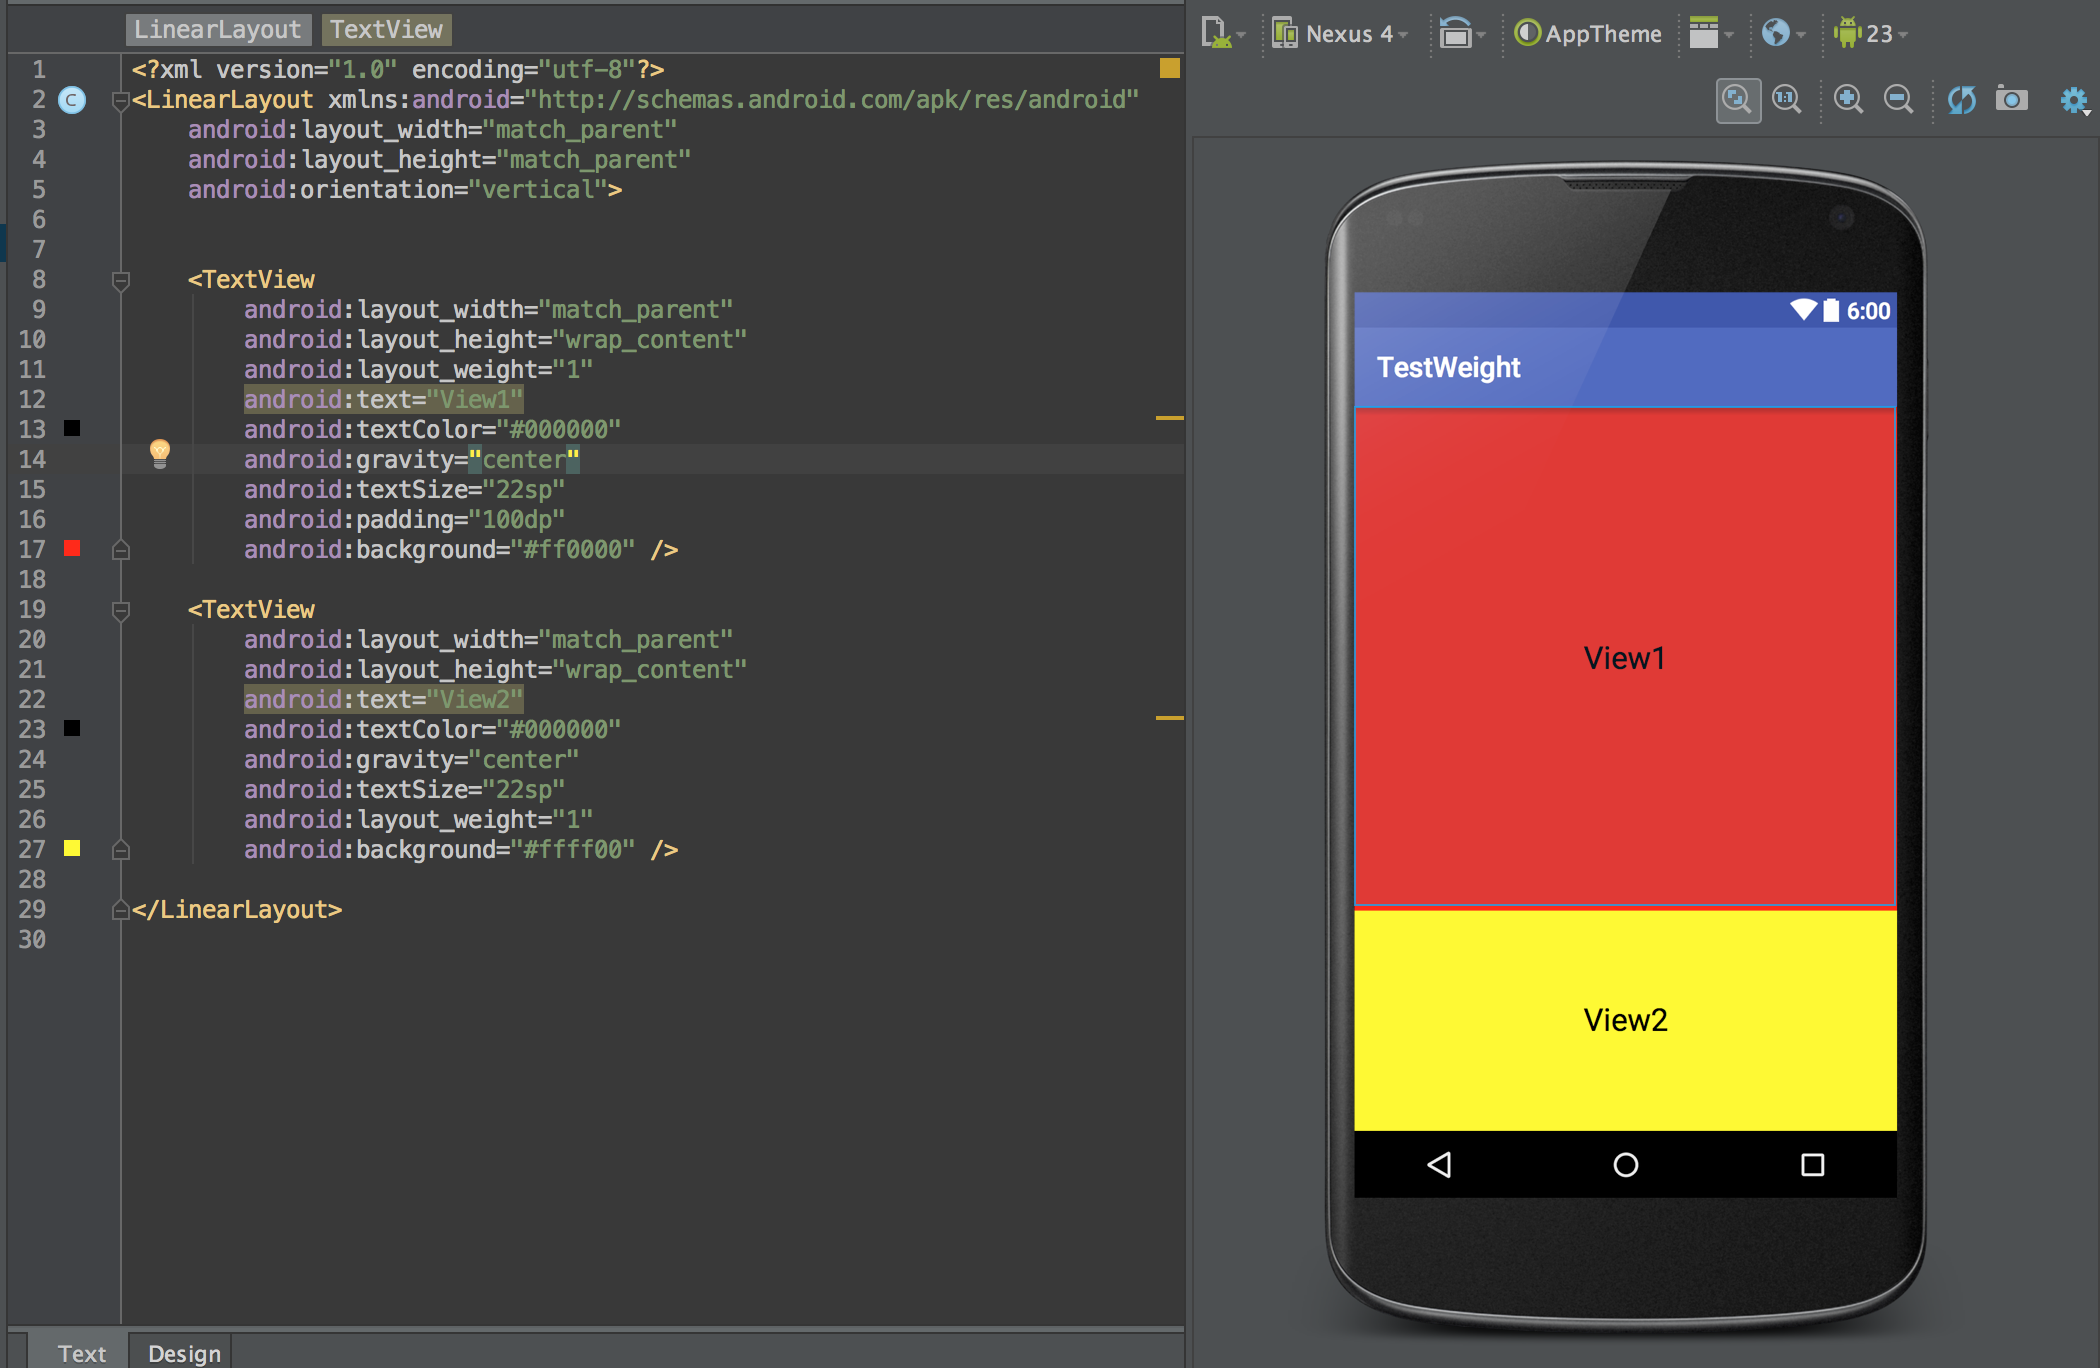Click the 1:1 actual size zoom icon
The height and width of the screenshot is (1368, 2100).
1786,100
